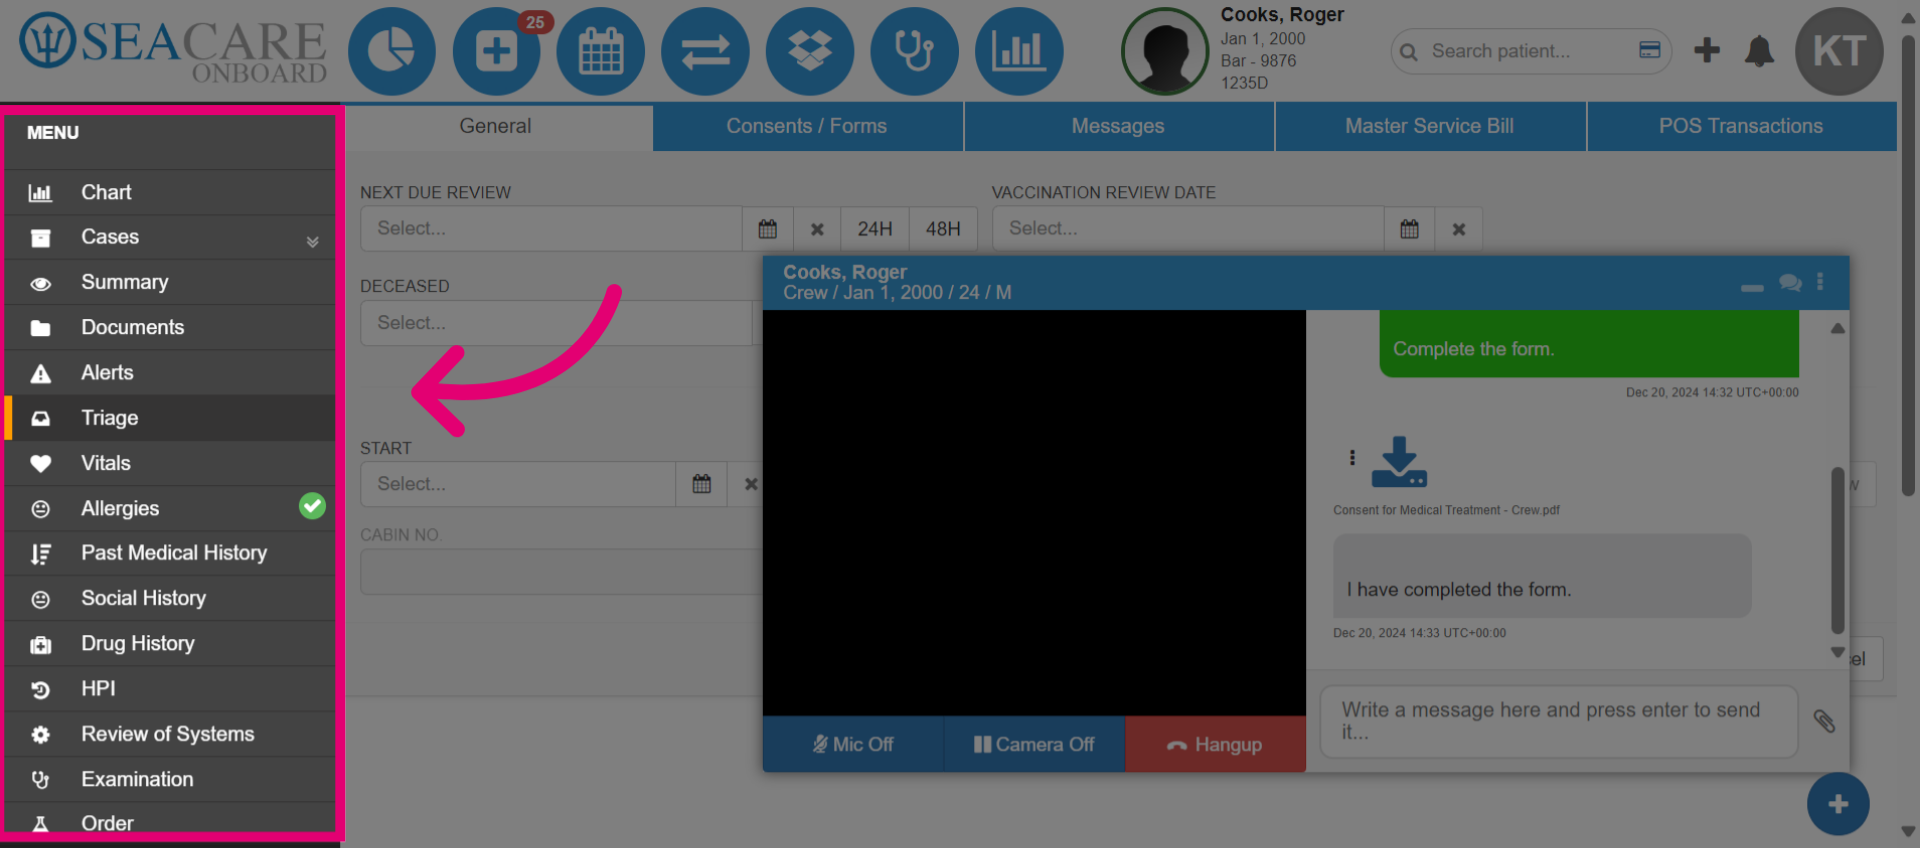Image resolution: width=1920 pixels, height=848 pixels.
Task: Open Examination in the side menu
Action: pos(170,779)
